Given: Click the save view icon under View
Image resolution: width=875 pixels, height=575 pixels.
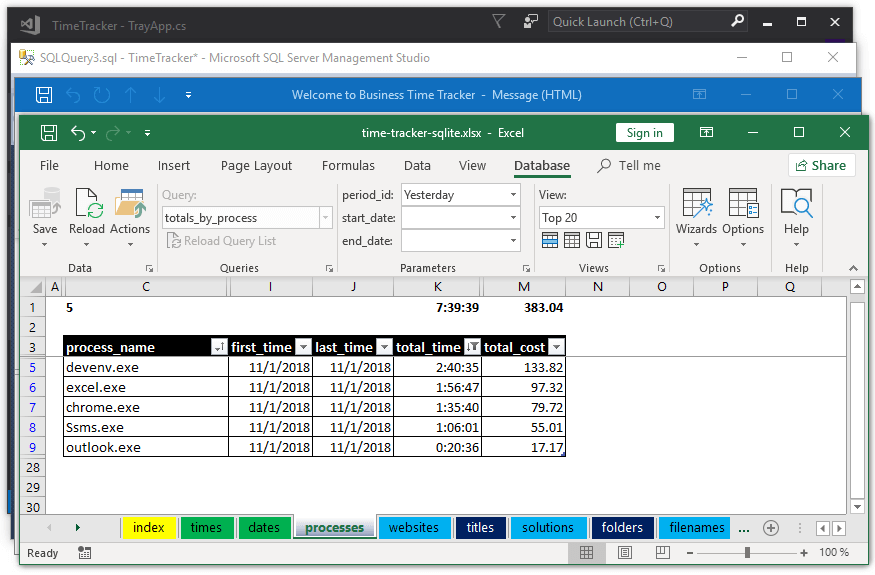Looking at the screenshot, I should click(x=594, y=241).
